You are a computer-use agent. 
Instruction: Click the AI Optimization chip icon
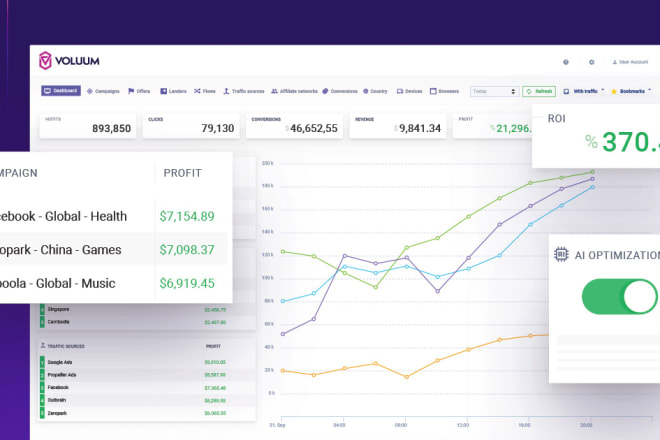coord(561,254)
